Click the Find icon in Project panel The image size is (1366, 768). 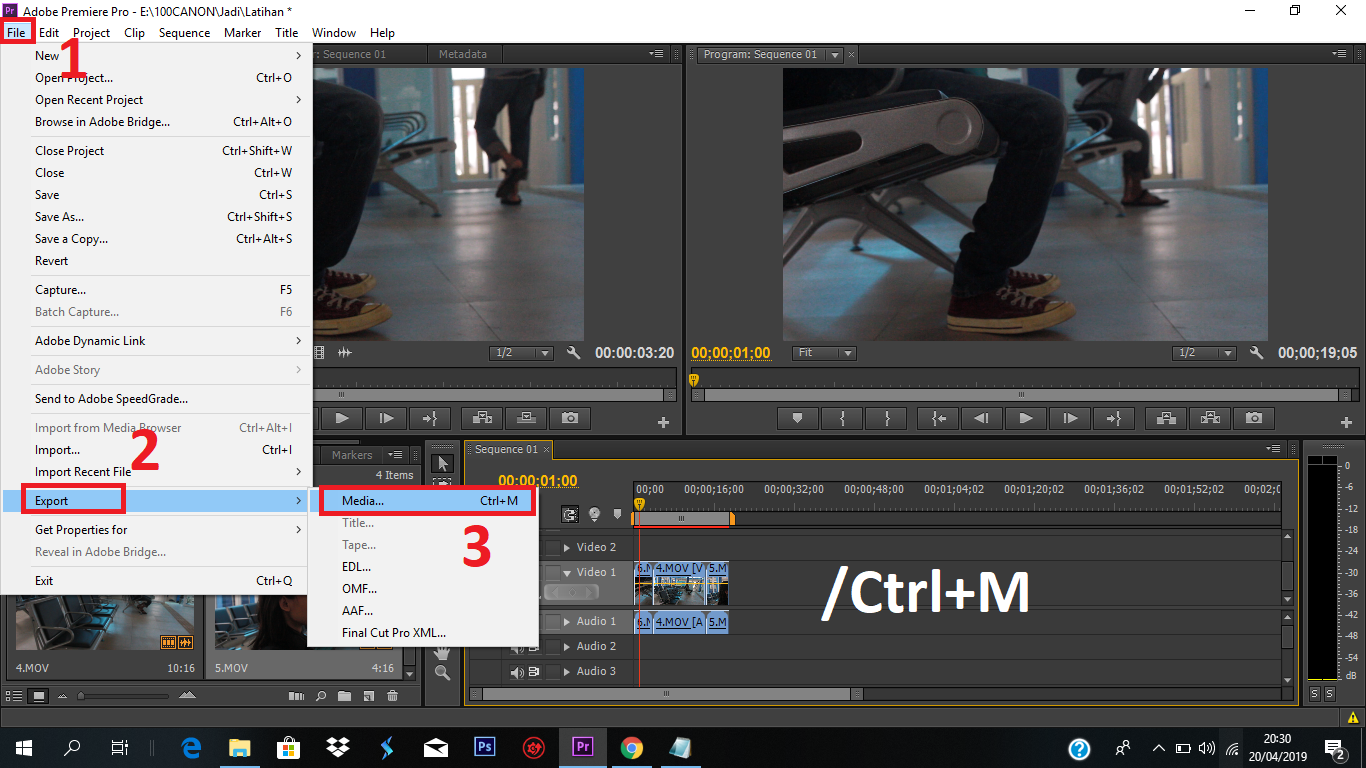click(322, 696)
